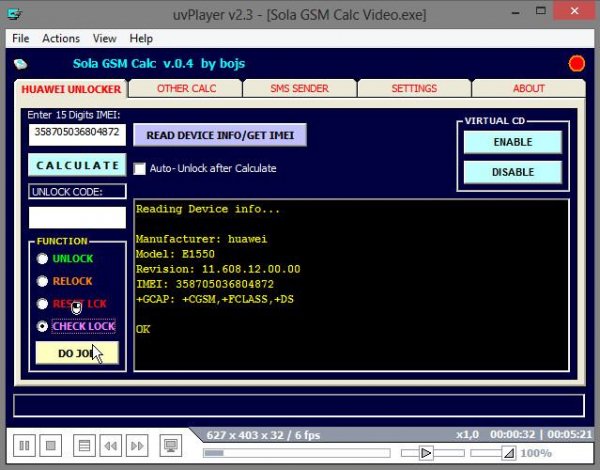This screenshot has height=470, width=600.
Task: Open the Actions menu
Action: tap(61, 38)
